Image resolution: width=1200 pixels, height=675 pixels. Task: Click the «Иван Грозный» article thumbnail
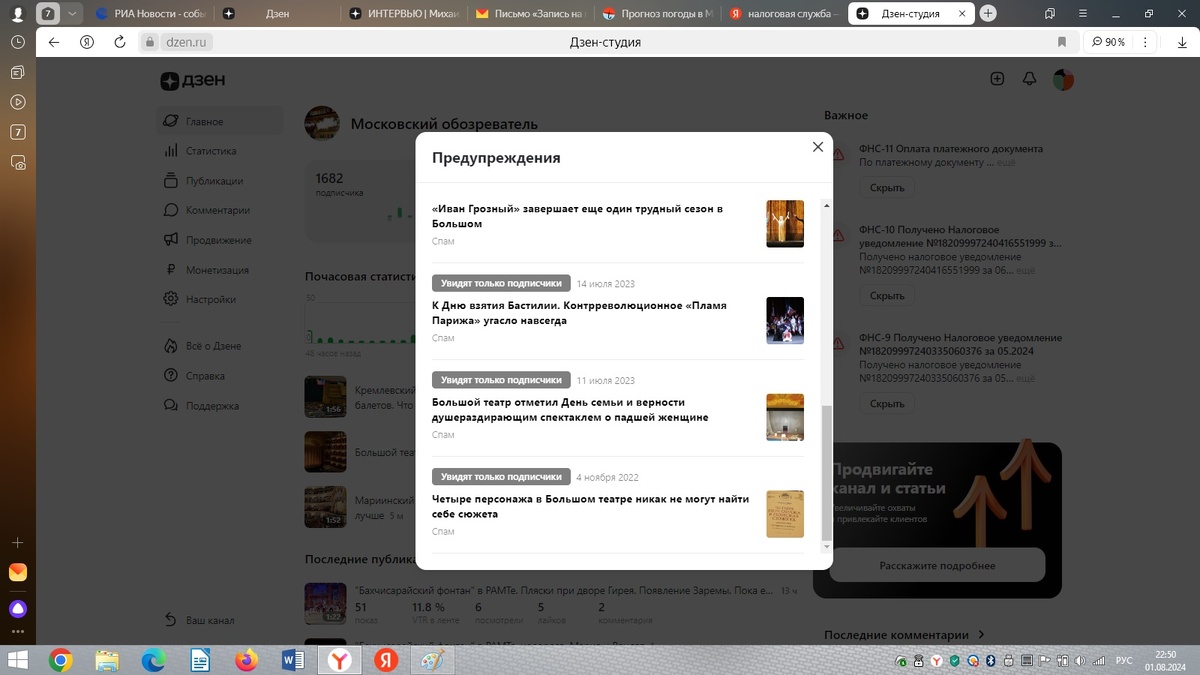pos(785,224)
